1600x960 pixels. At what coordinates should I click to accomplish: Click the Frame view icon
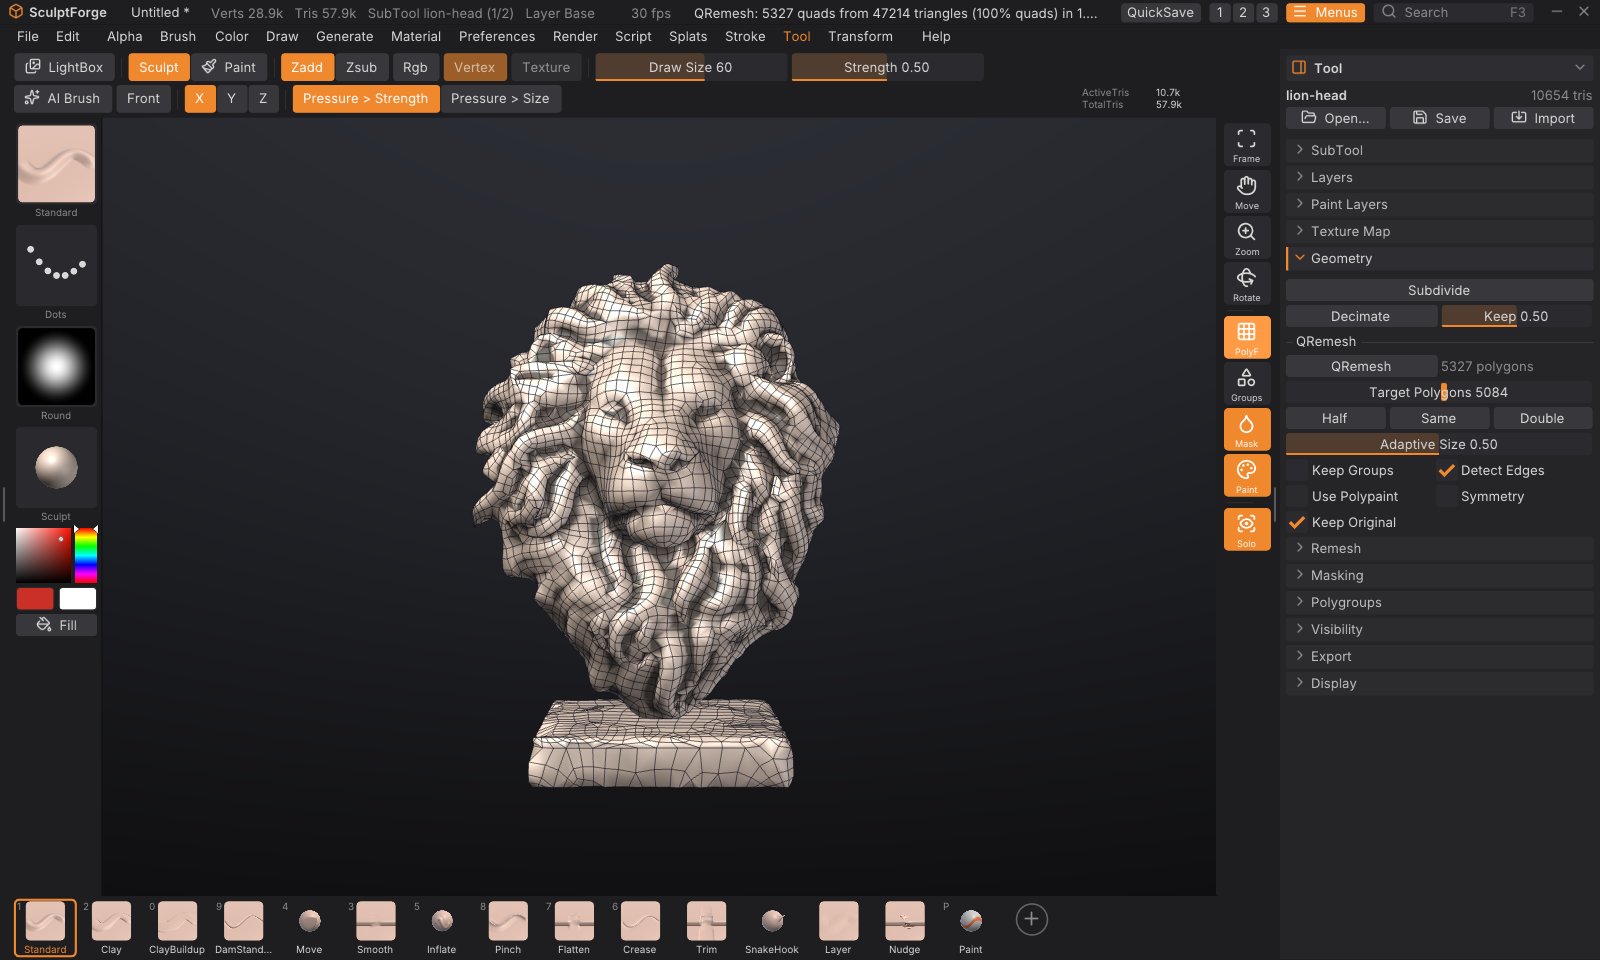click(x=1246, y=145)
